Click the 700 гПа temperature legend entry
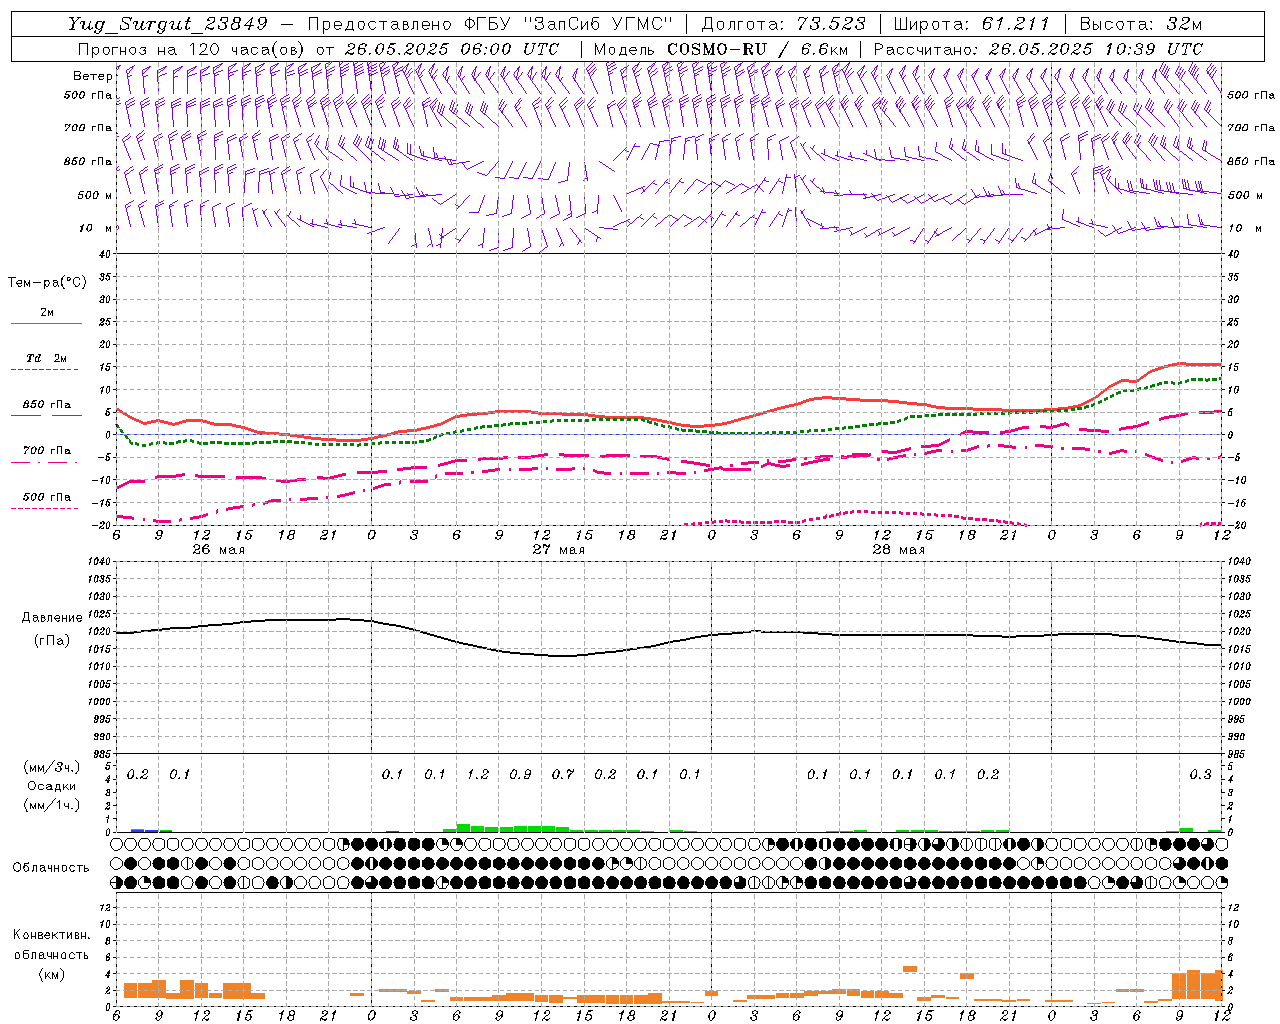 [x=47, y=451]
